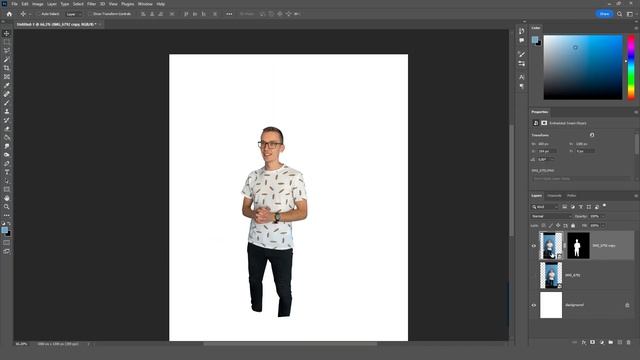Select the Magic Wand tool
Screen dimensions: 640x360
7,59
